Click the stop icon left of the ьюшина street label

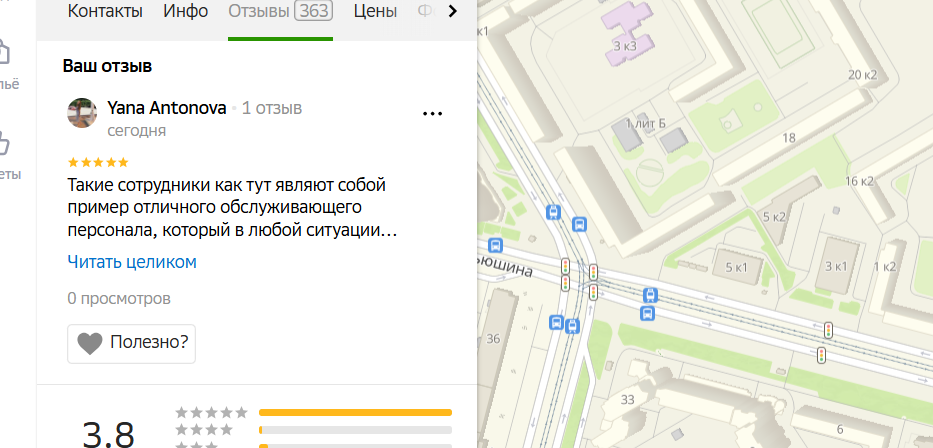494,245
